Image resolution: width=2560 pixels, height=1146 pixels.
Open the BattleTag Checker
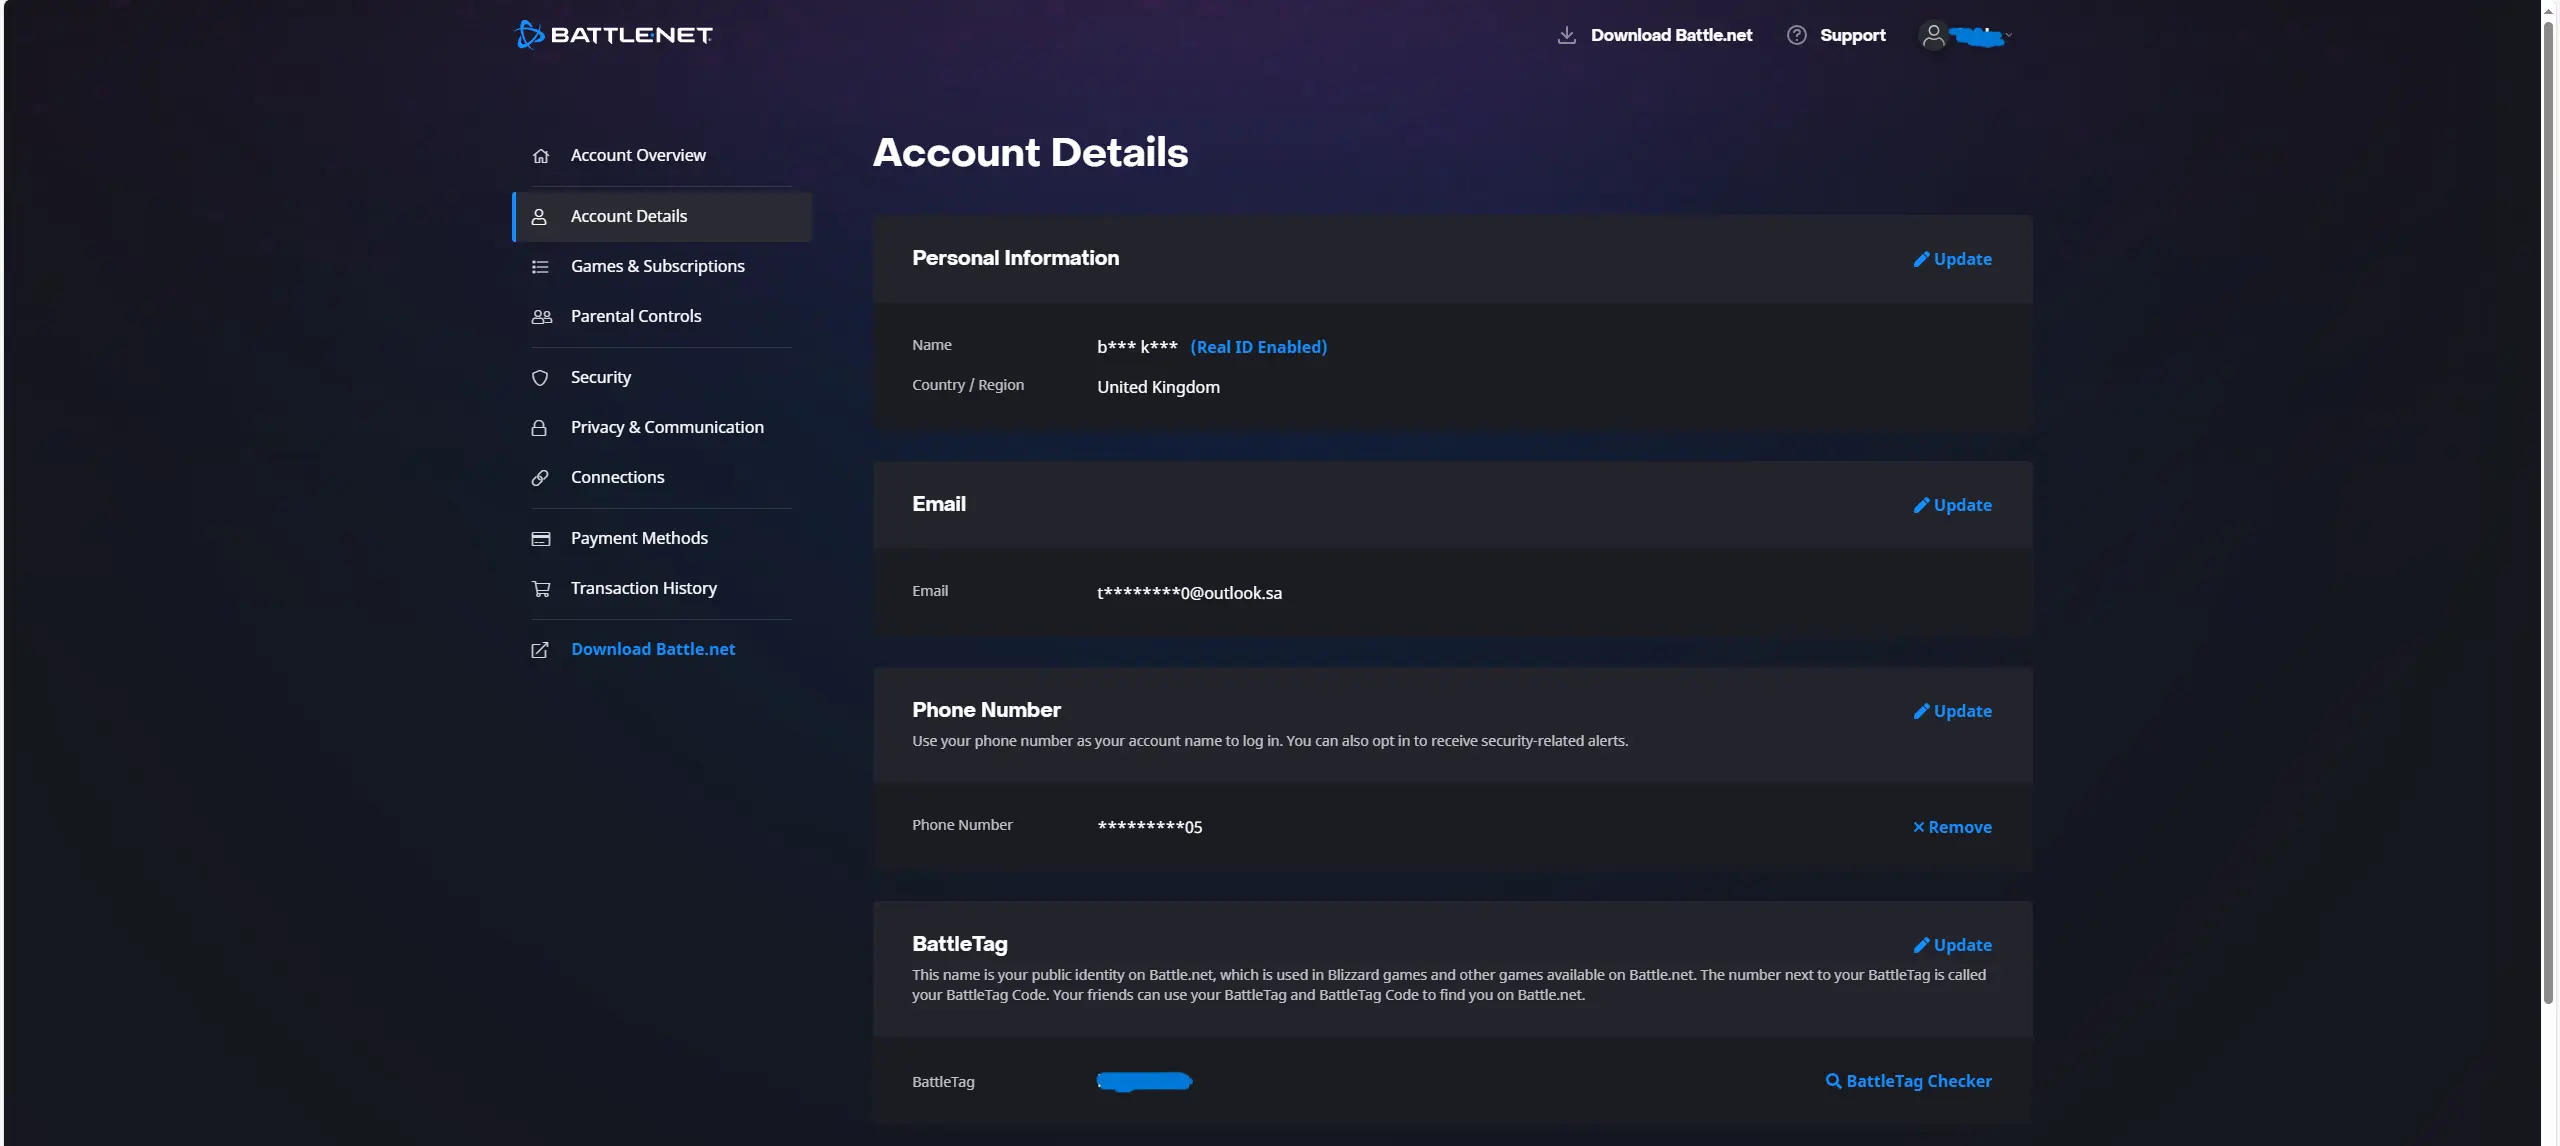click(1908, 1081)
